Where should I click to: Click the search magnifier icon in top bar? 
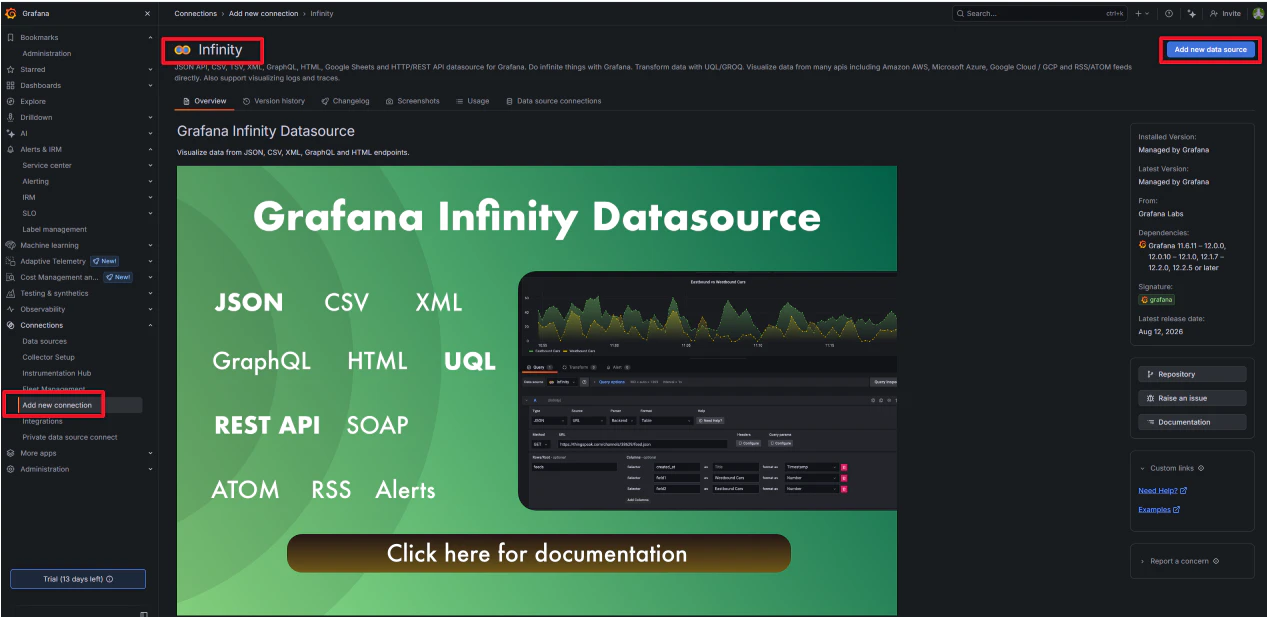[x=961, y=14]
